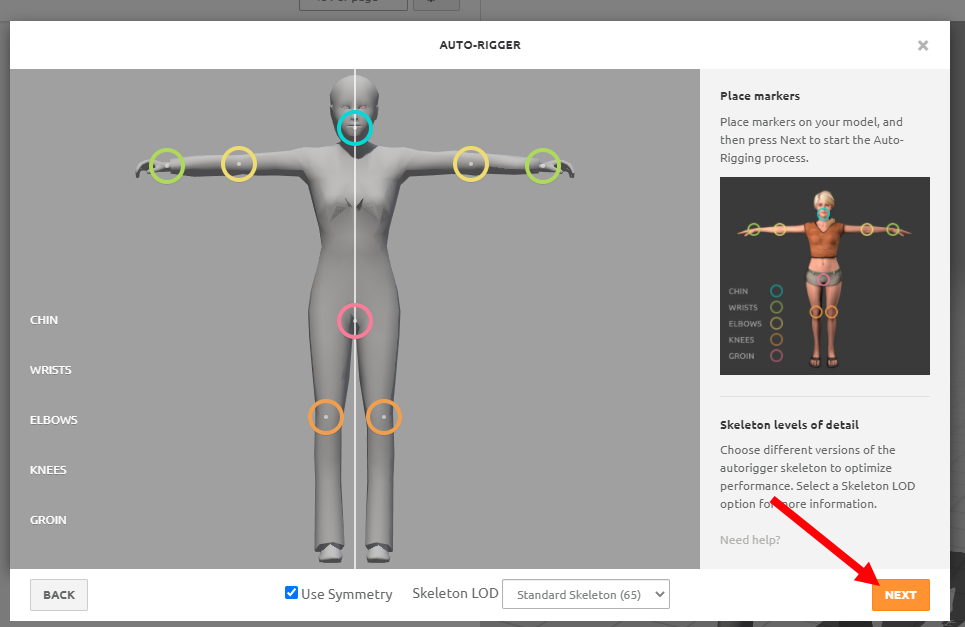This screenshot has height=627, width=965.
Task: Click the Skeleton levels of detail heading
Action: pyautogui.click(x=789, y=425)
